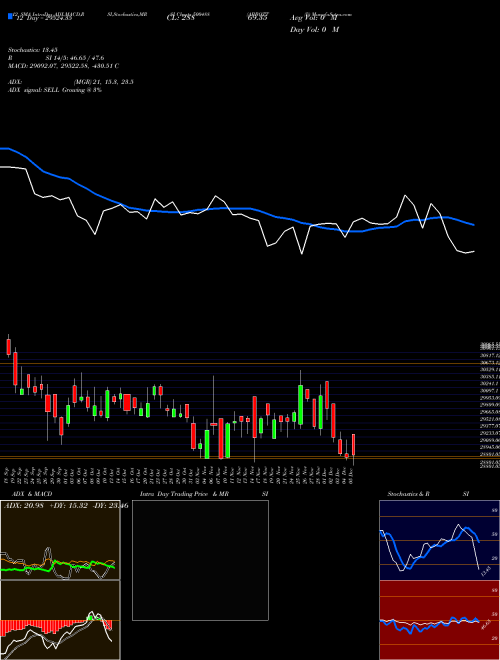This screenshot has height=660, width=500.
Task: Click the last red candlestick on the chart
Action: pyautogui.click(x=354, y=445)
